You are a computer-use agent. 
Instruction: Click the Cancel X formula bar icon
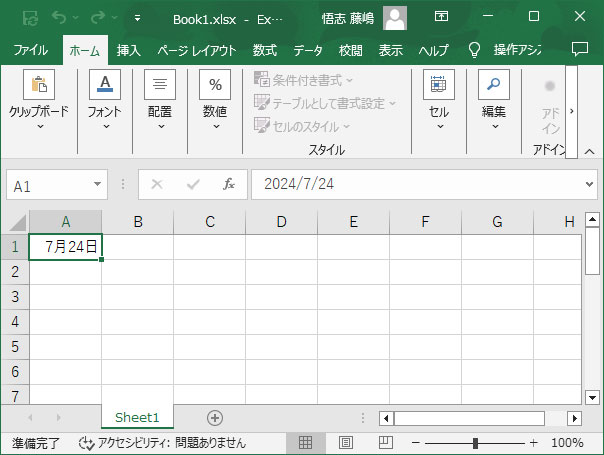coord(157,184)
